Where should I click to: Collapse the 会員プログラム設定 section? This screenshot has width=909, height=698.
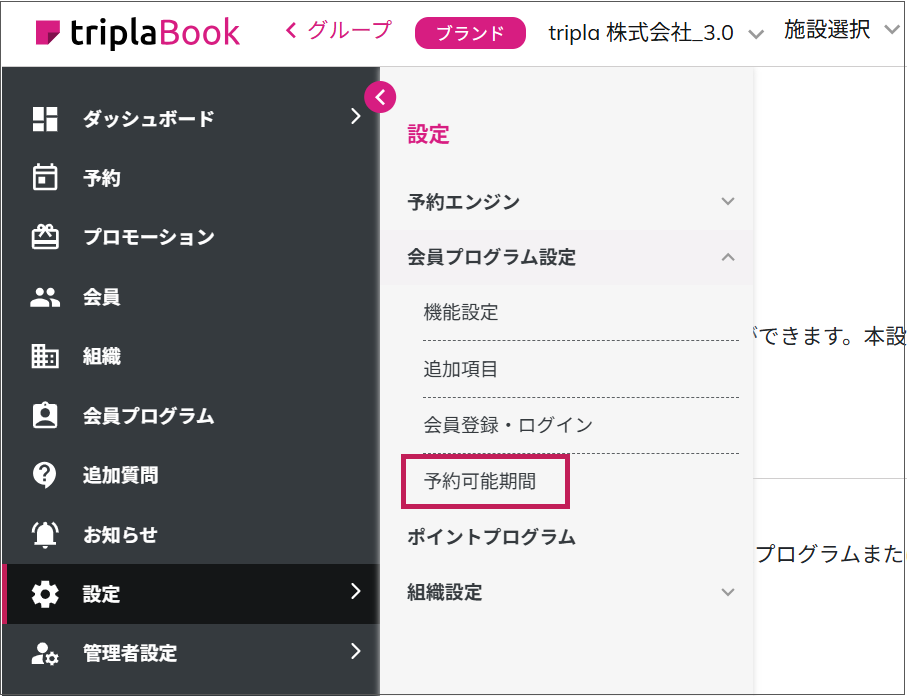point(566,257)
